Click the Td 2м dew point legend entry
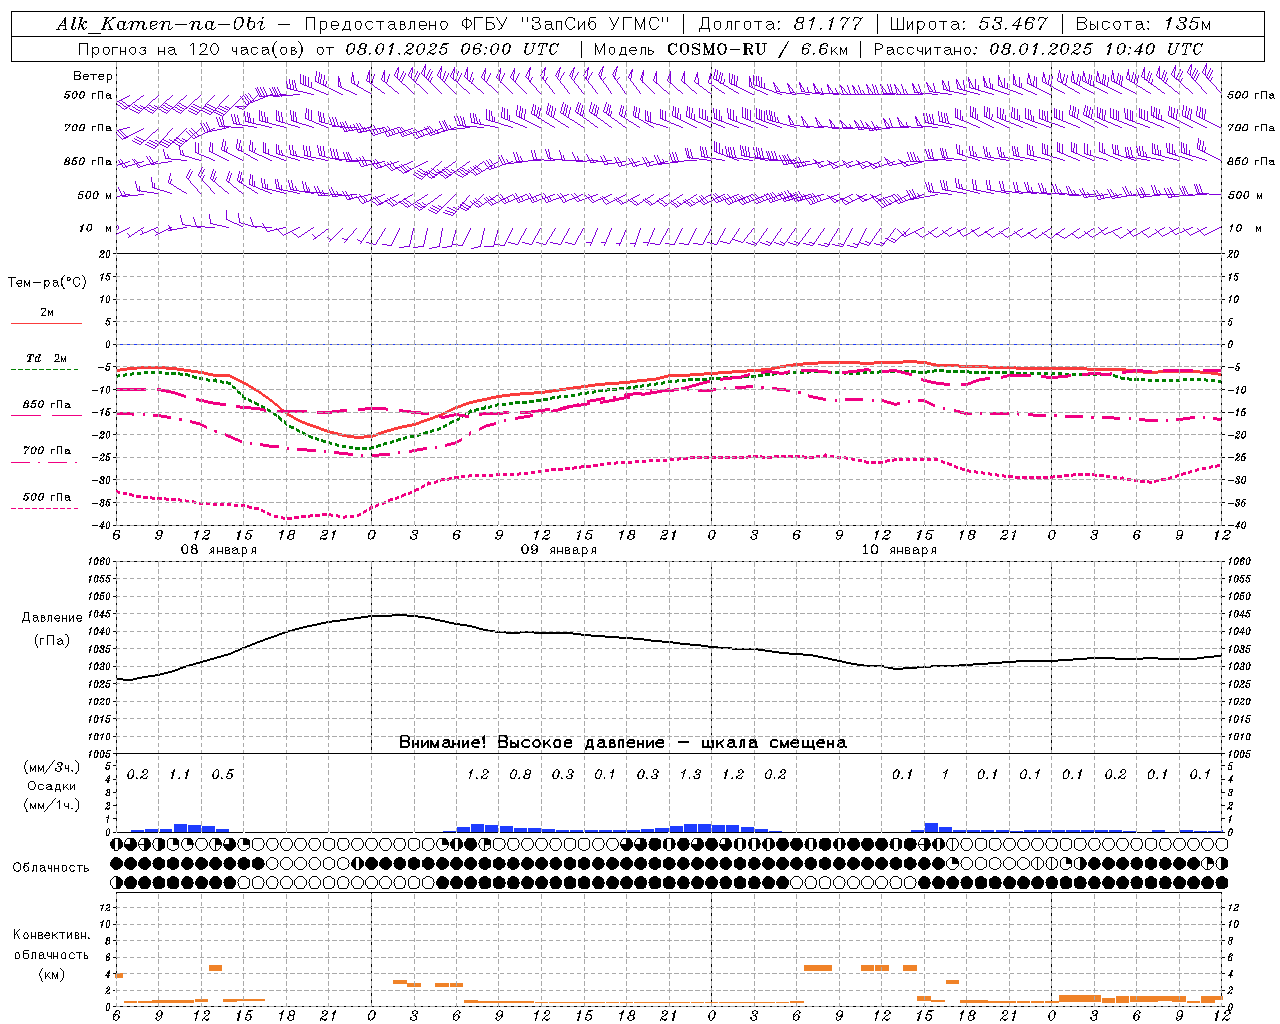 46,358
